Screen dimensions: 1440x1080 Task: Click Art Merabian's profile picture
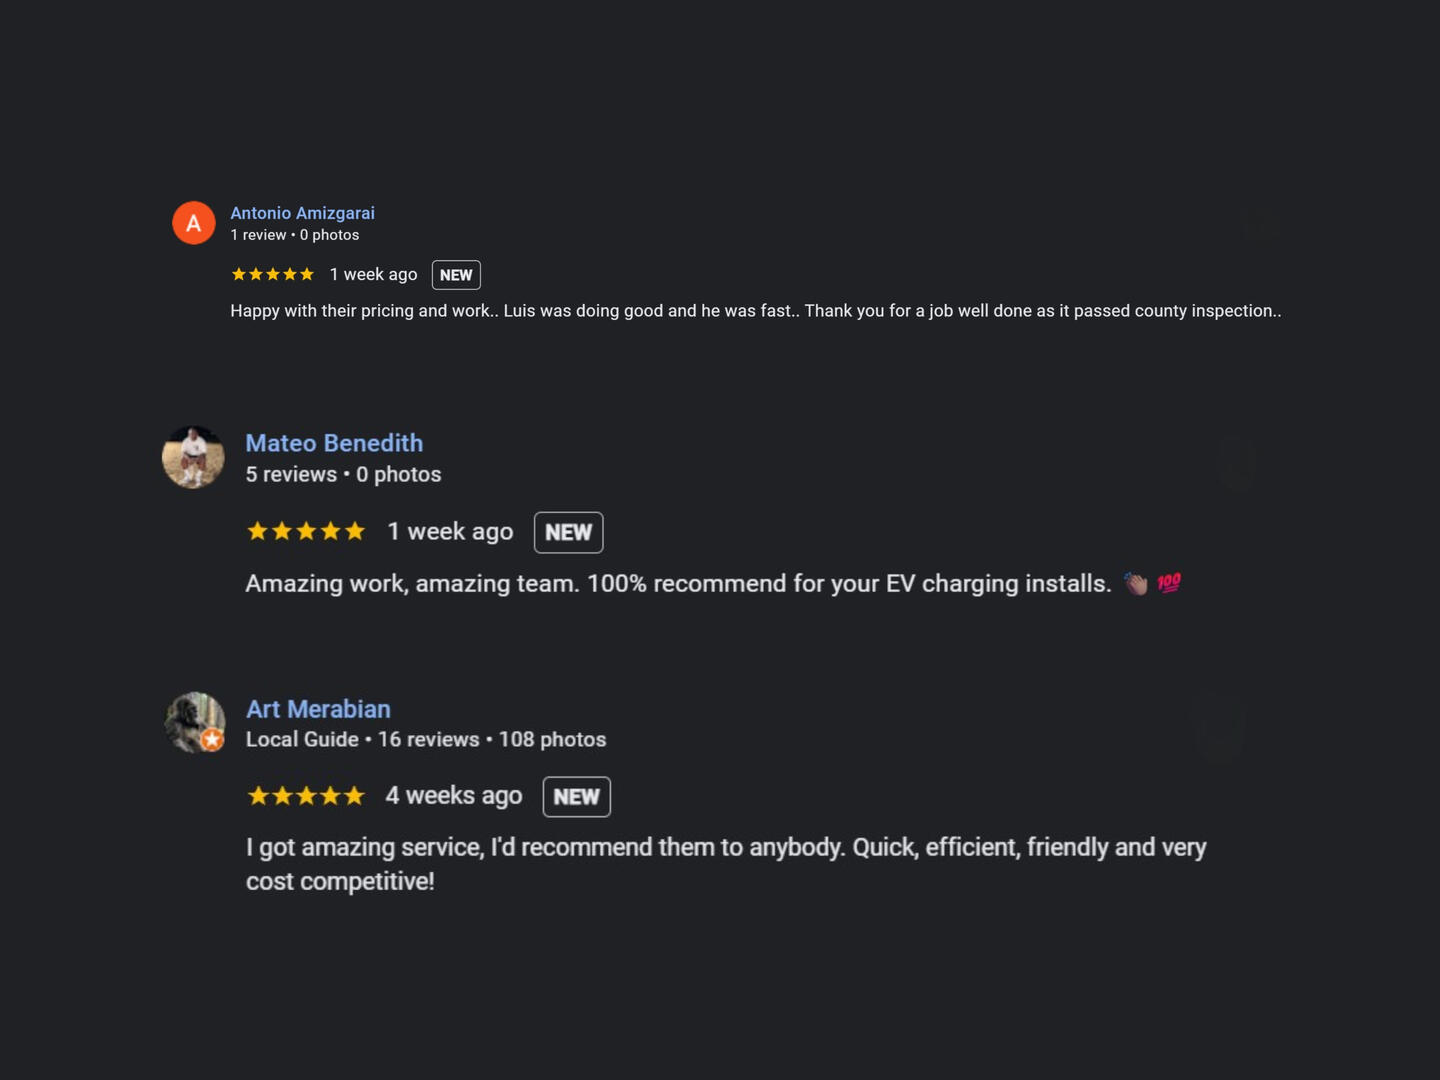click(194, 722)
